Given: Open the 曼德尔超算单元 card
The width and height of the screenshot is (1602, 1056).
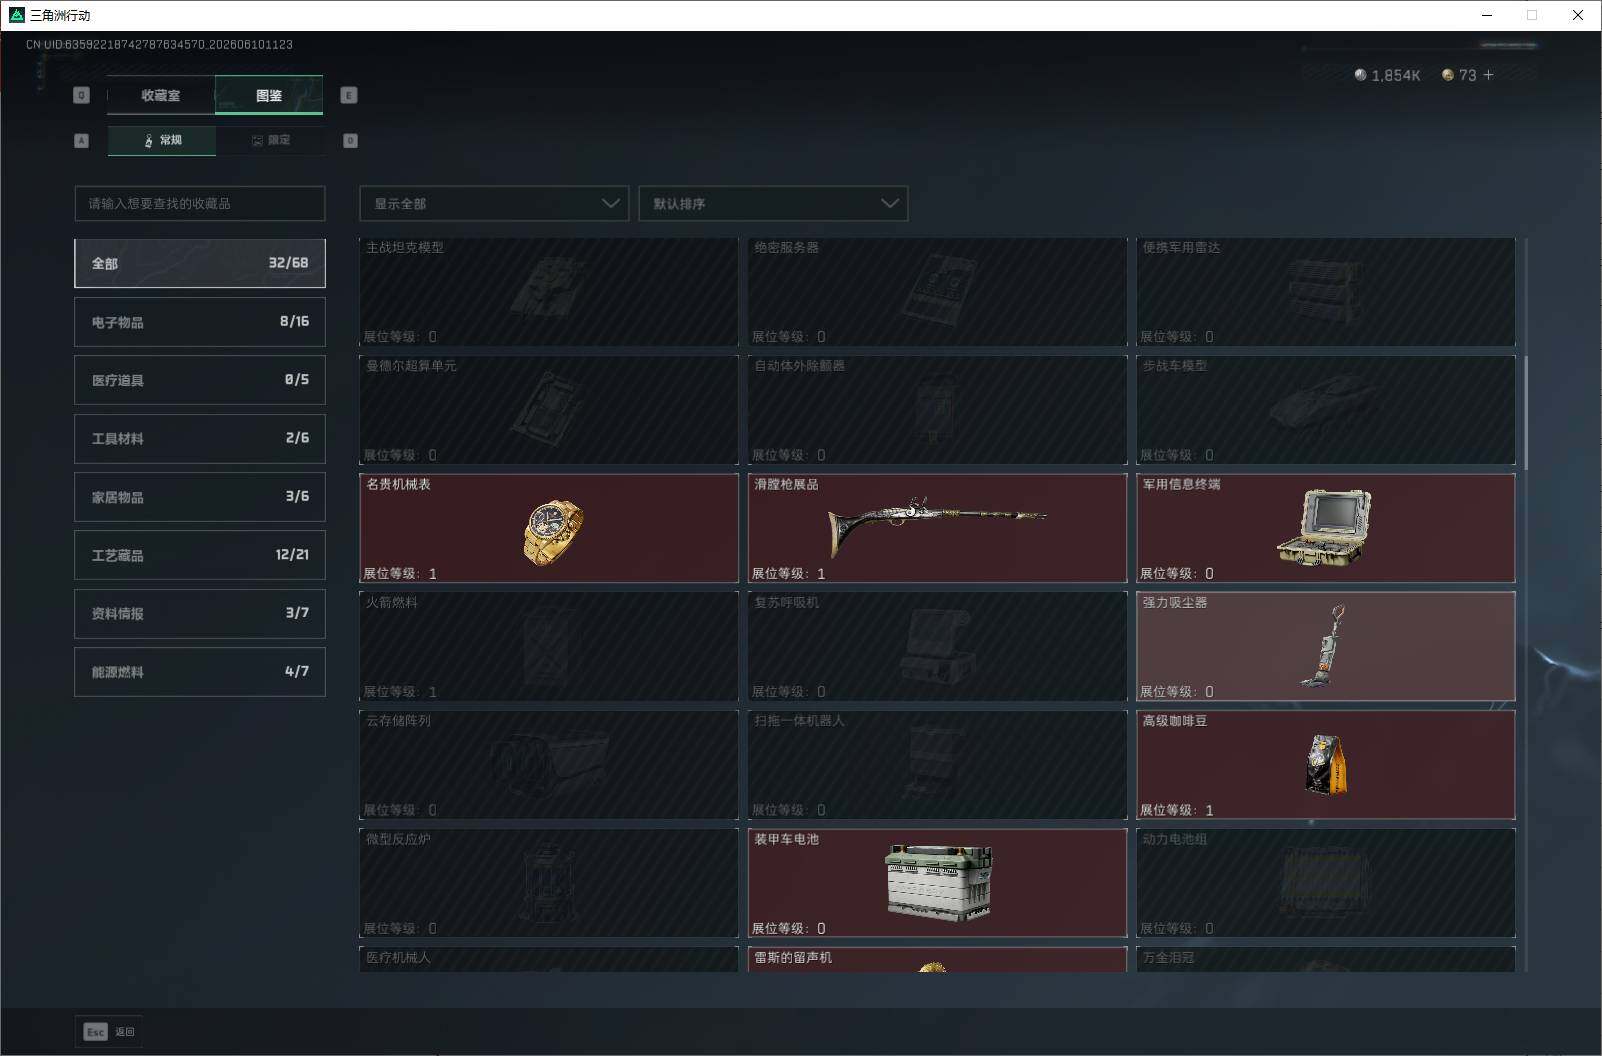Looking at the screenshot, I should click(x=549, y=410).
